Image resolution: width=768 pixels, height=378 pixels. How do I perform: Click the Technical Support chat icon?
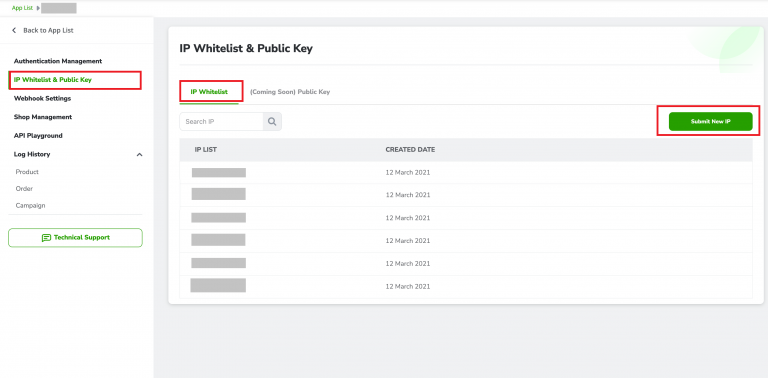click(47, 238)
